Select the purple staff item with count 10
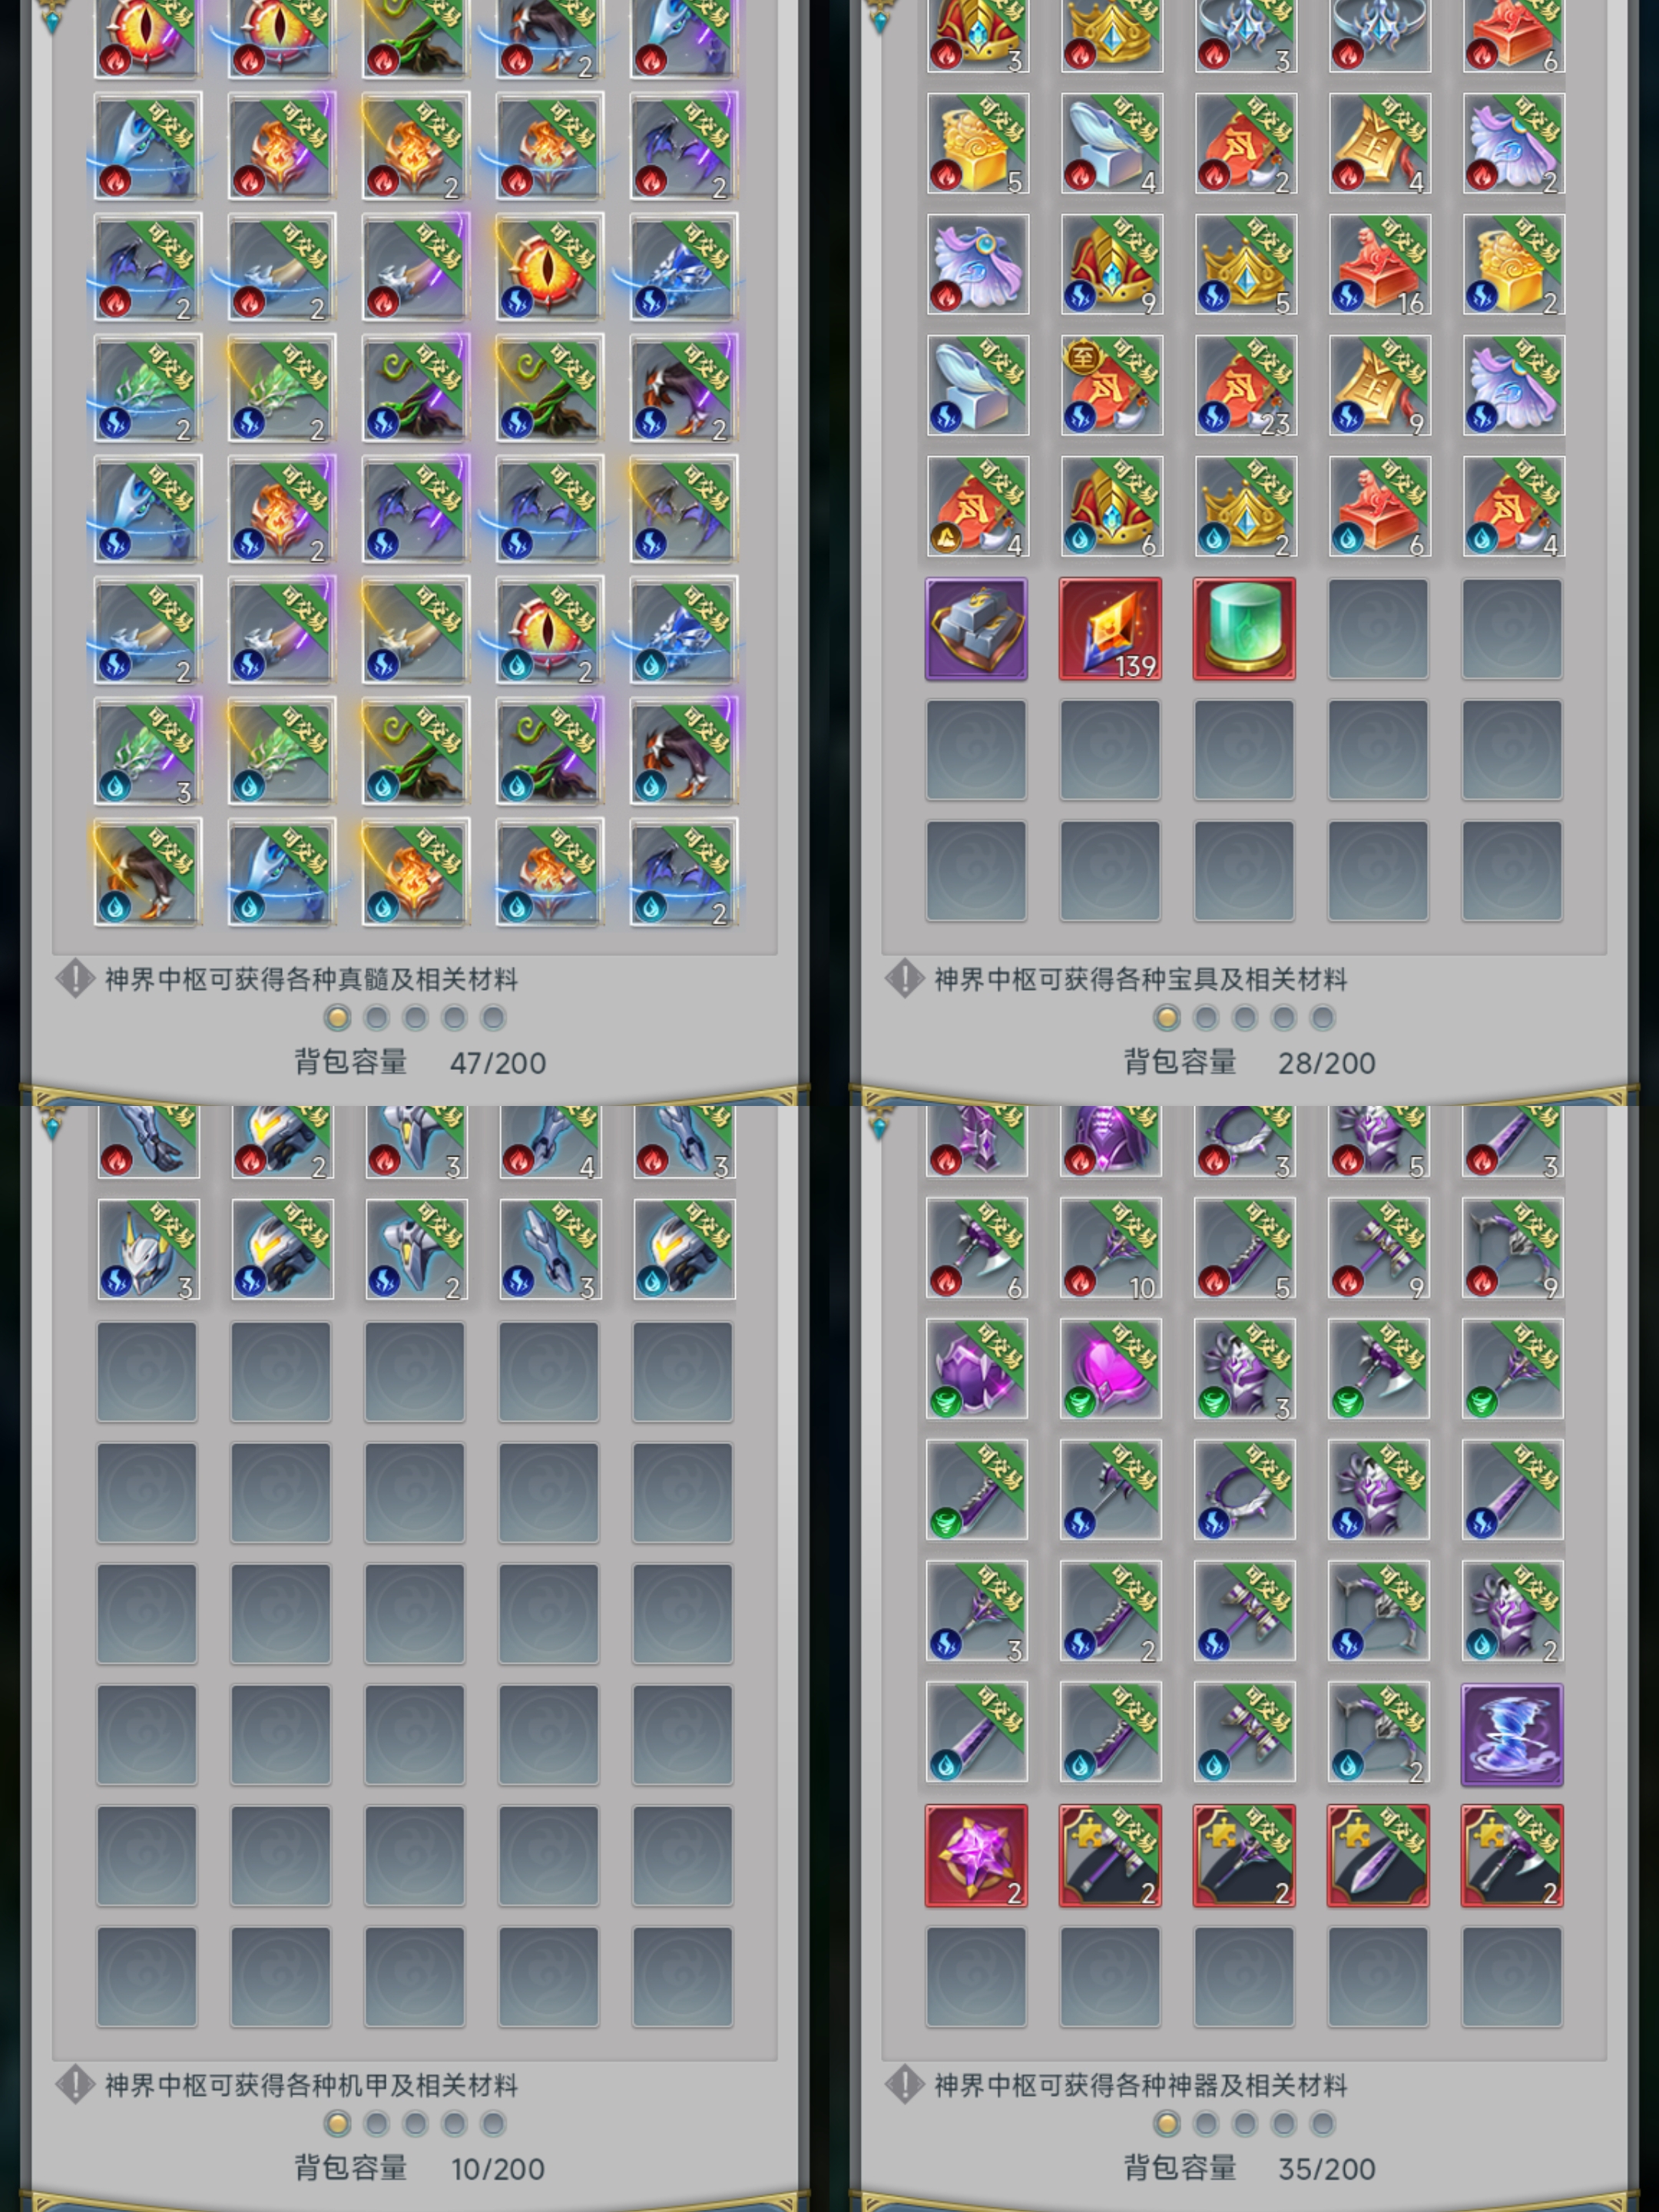Screen dimensions: 1659x2212 (x=1110, y=1248)
